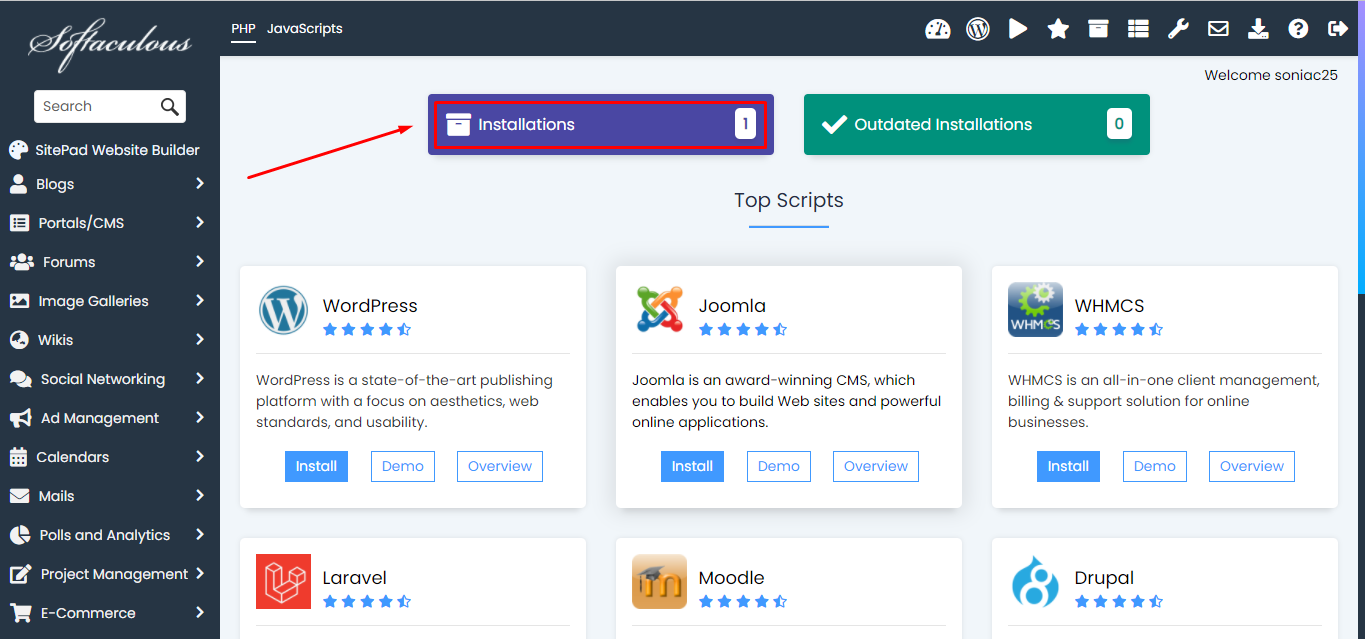Click the Joomla logo on its card
The width and height of the screenshot is (1365, 639).
pos(659,310)
